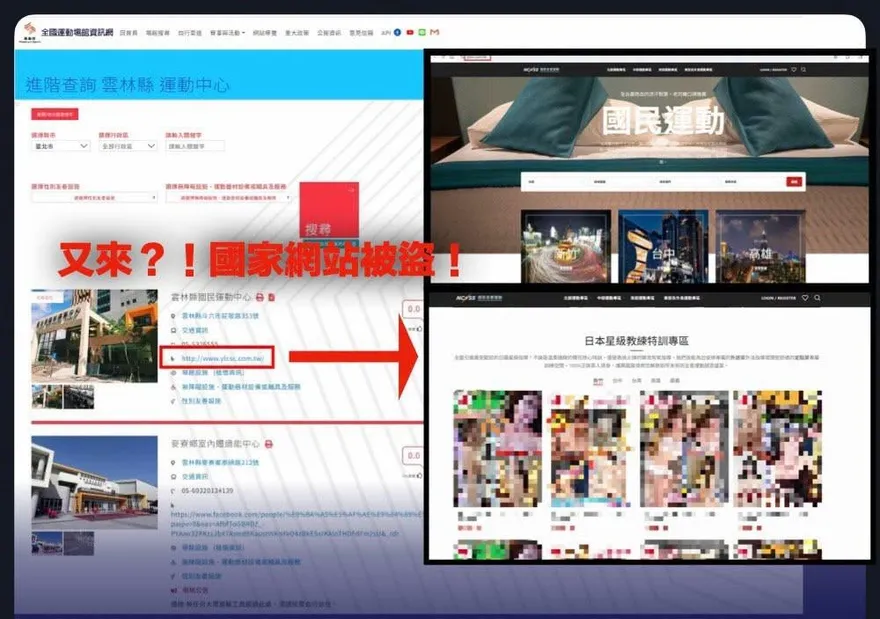Screen dimensions: 880x619
Task: Open the Facebook icon in the top navigation
Action: pos(397,33)
